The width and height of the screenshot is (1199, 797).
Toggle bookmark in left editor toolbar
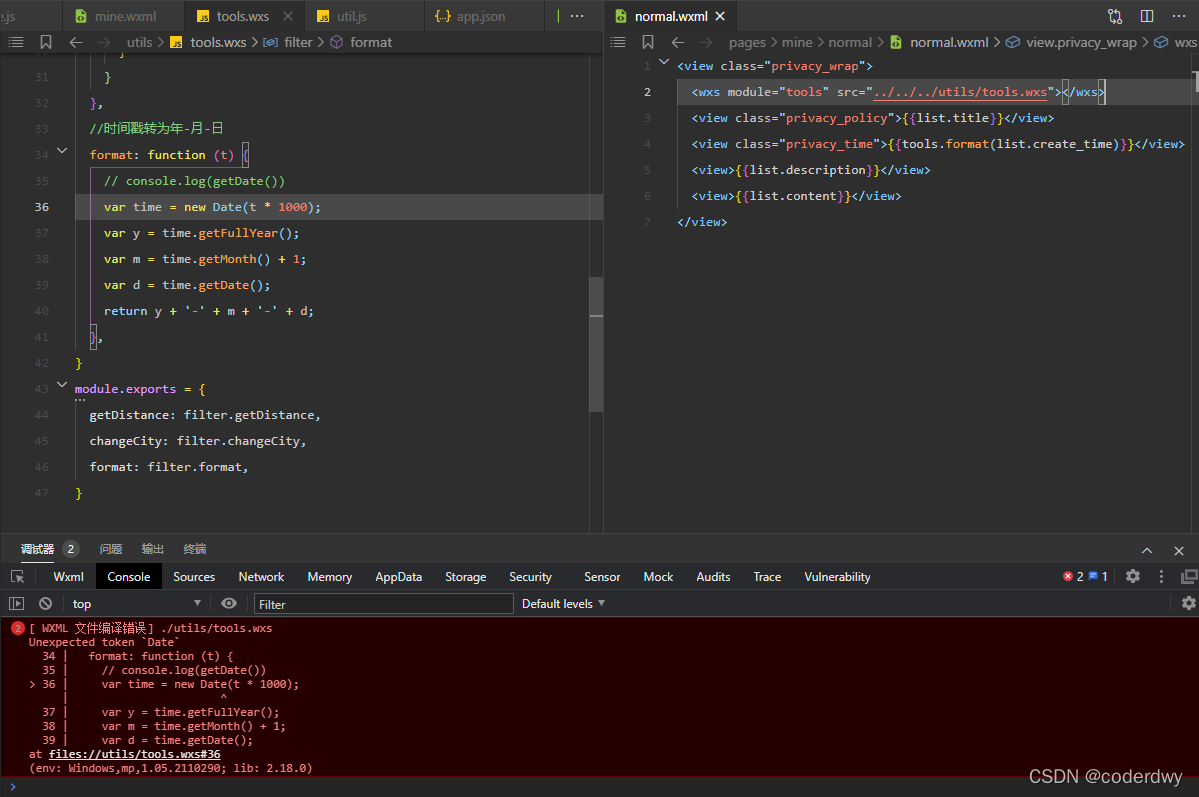tap(46, 42)
